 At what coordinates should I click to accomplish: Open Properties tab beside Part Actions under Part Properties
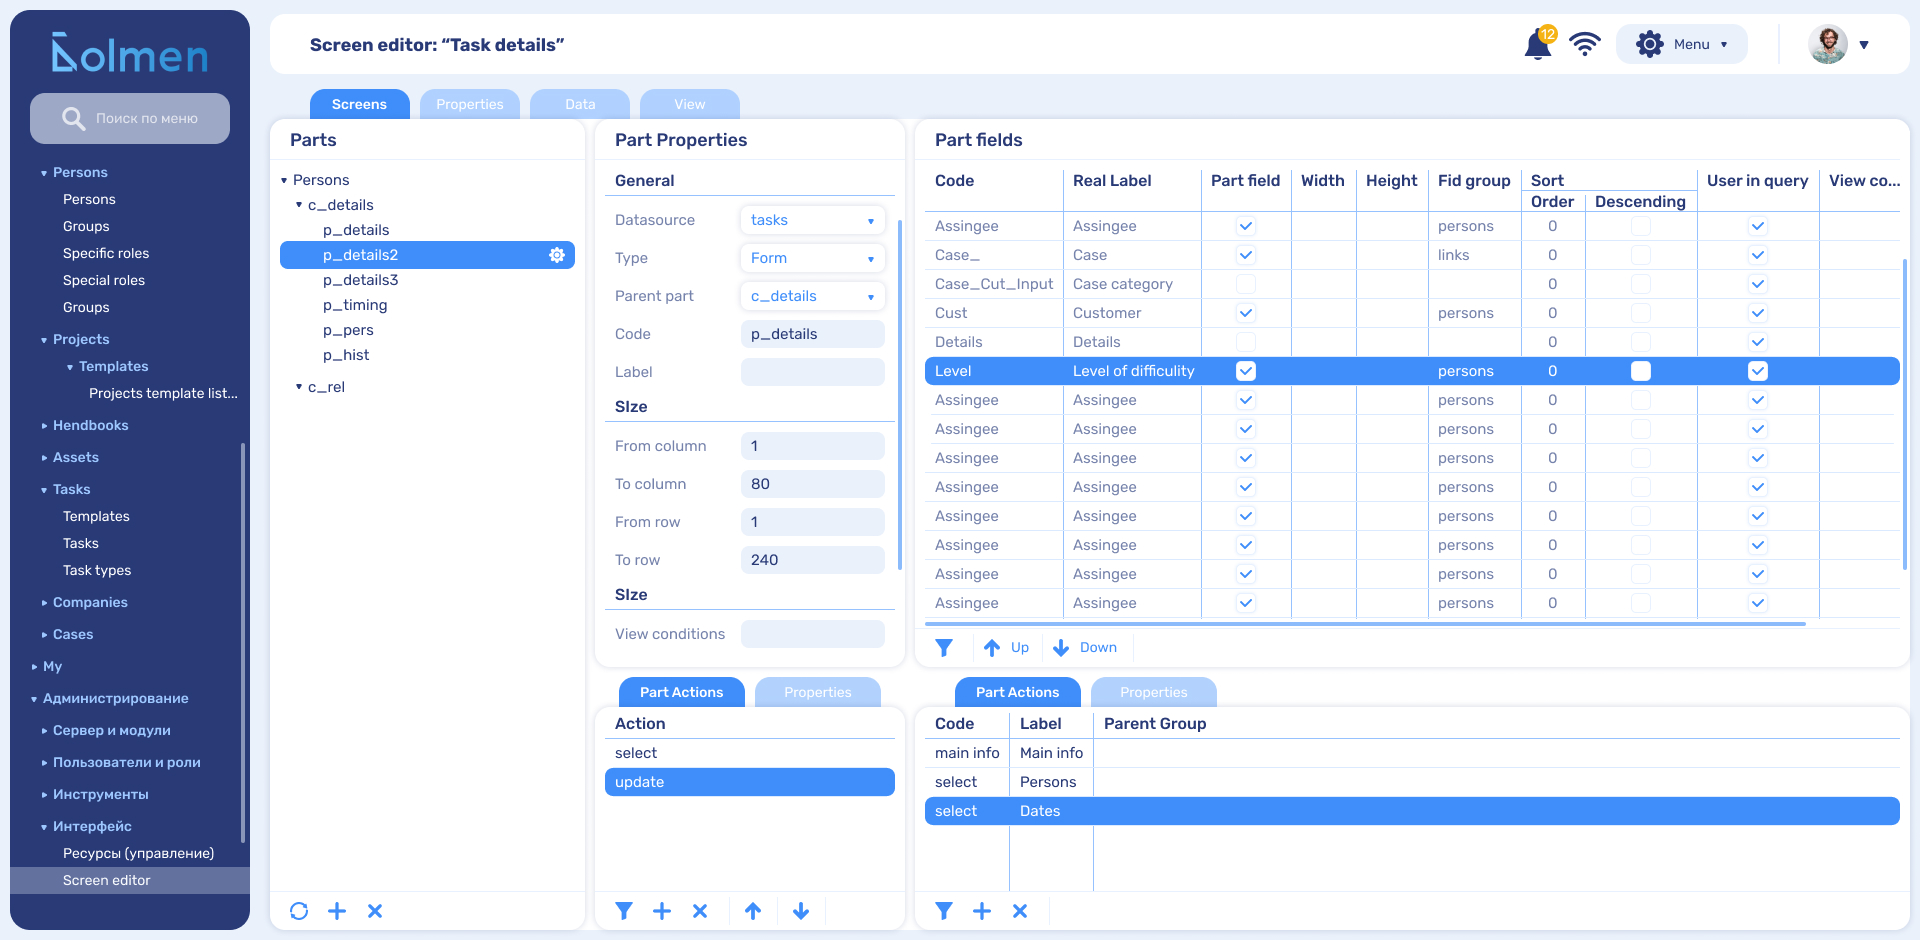818,692
